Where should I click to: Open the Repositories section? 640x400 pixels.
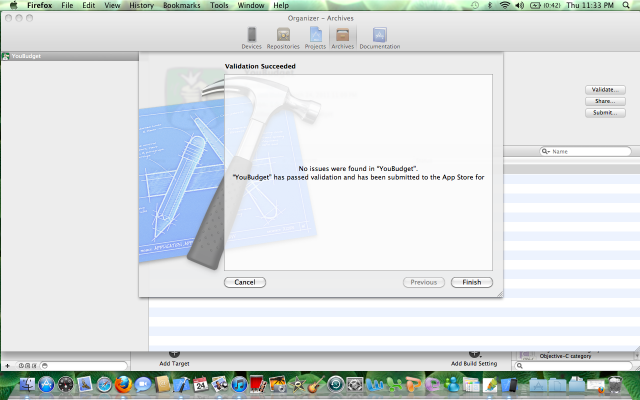(283, 38)
